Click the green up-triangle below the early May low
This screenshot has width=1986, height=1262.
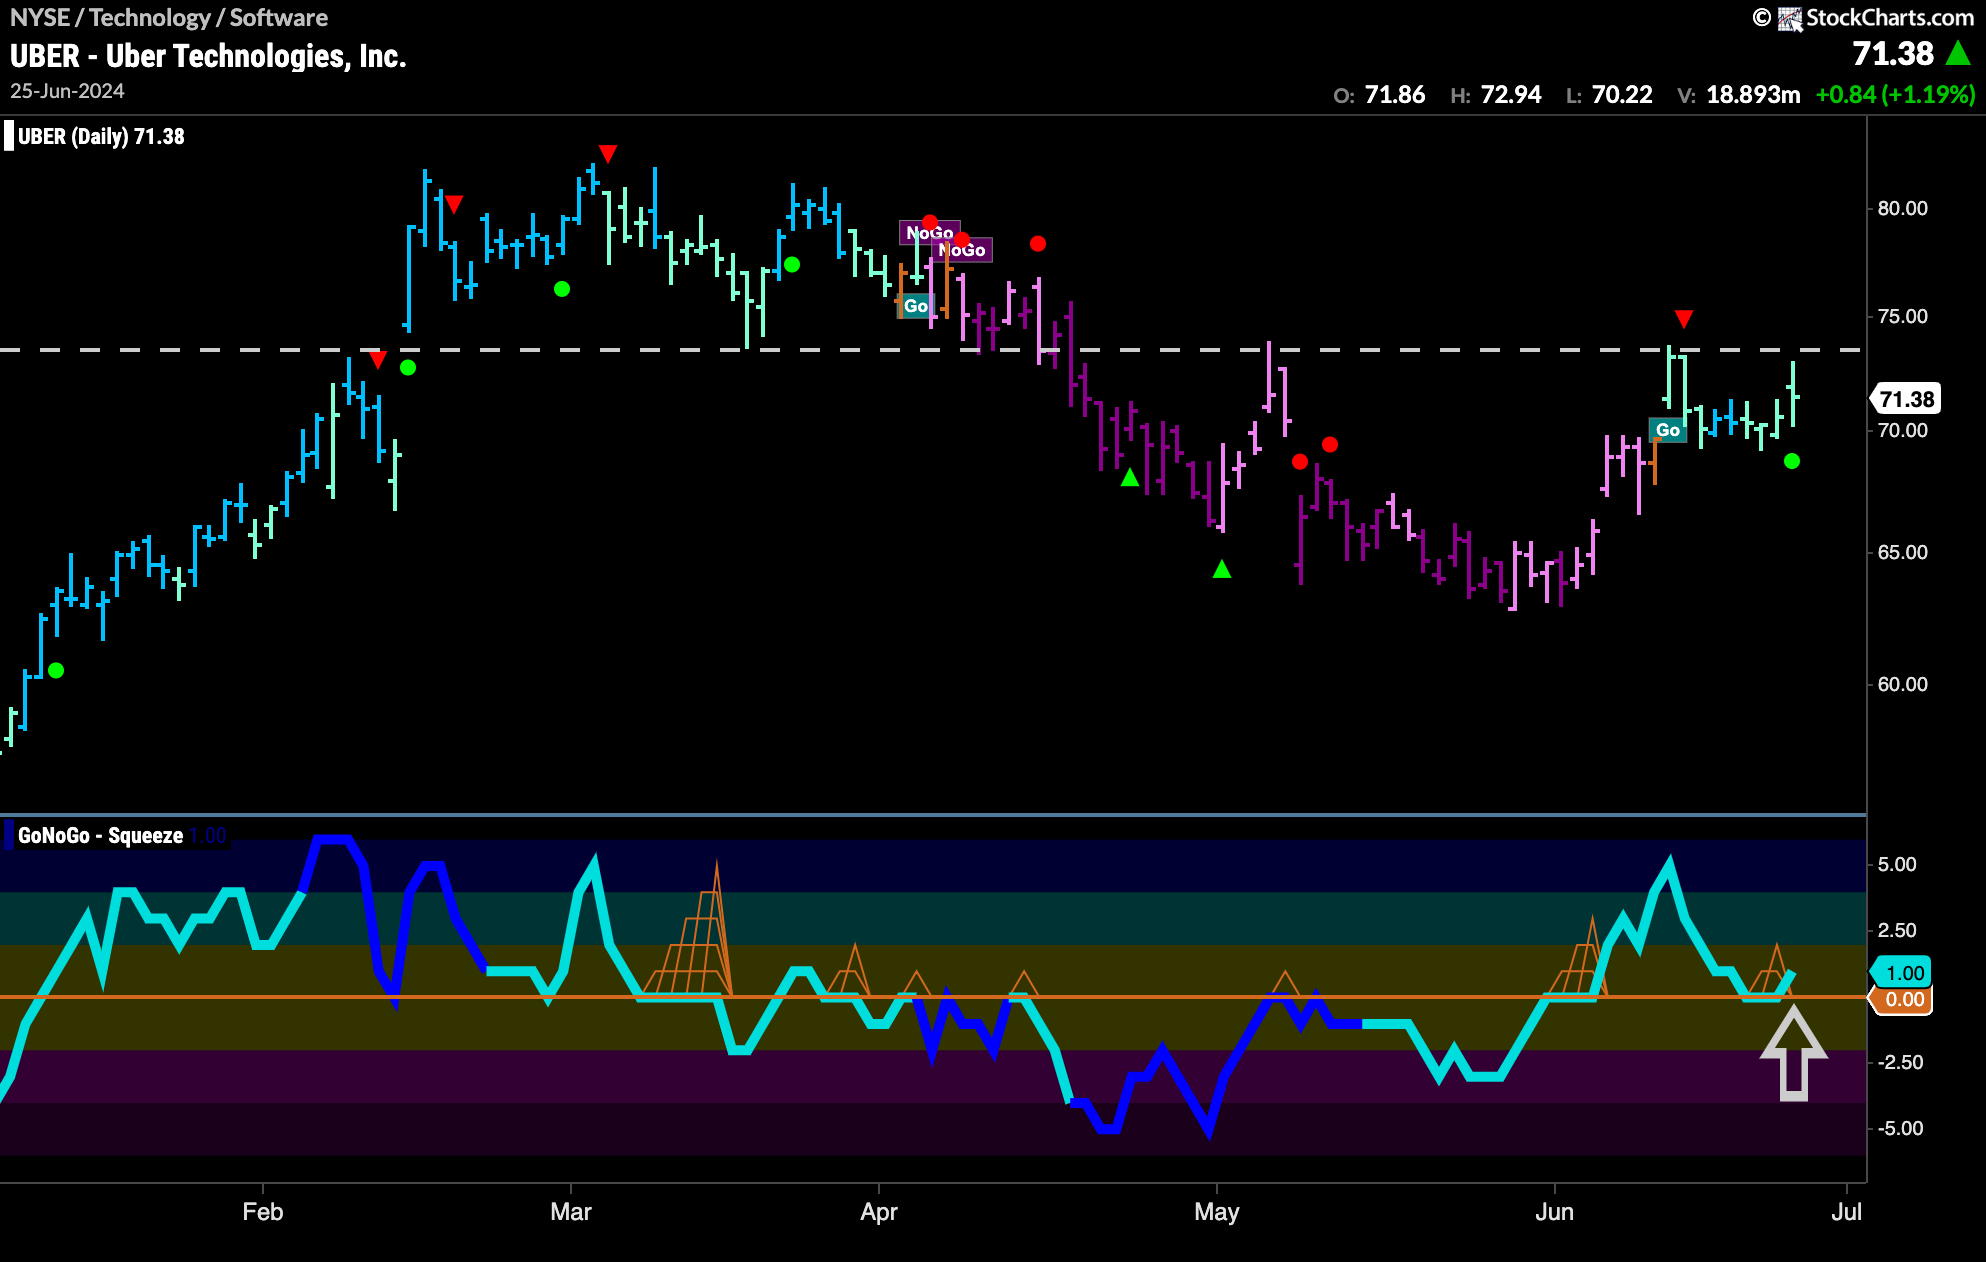1222,569
